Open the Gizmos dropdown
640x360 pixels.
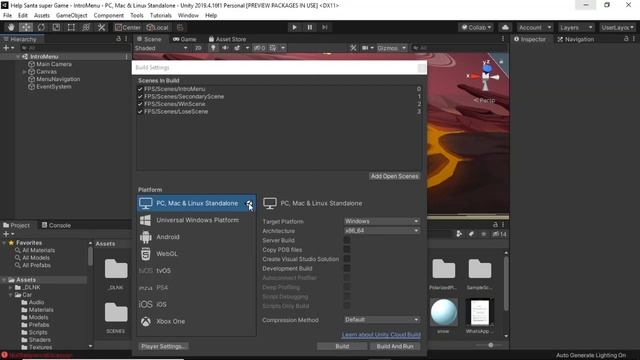point(391,48)
